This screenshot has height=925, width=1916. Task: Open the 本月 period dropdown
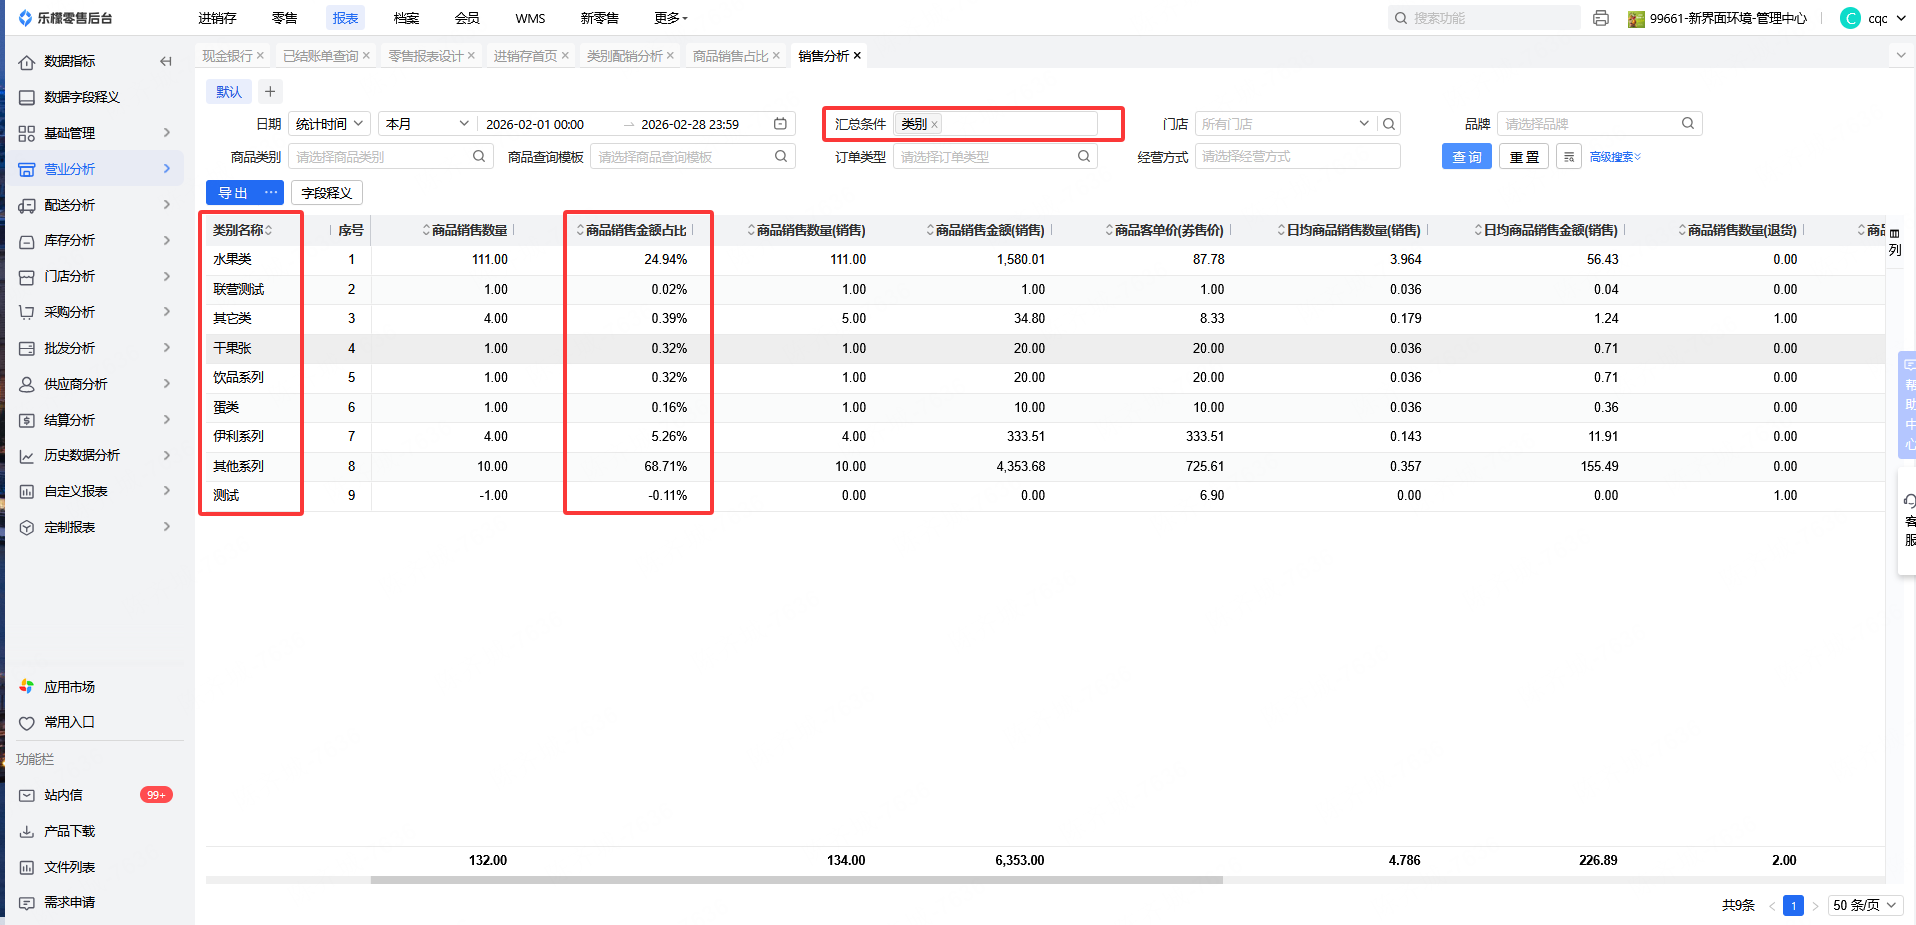(427, 124)
